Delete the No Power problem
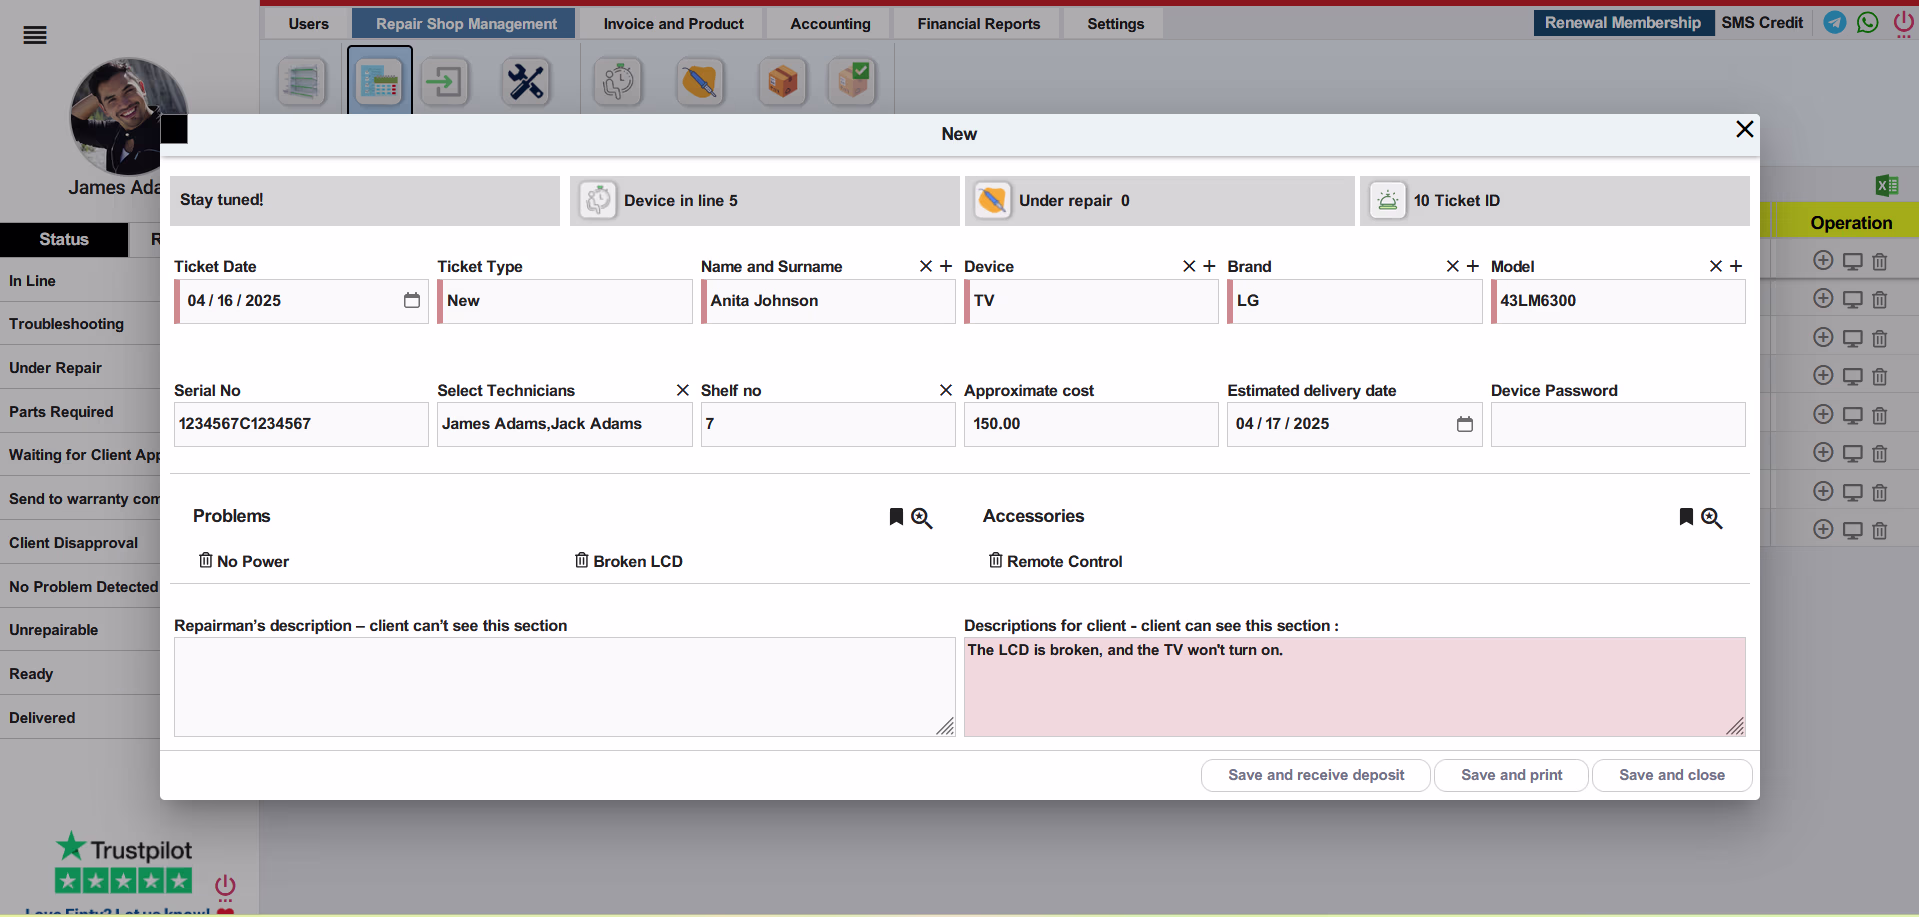This screenshot has width=1919, height=917. click(x=206, y=560)
